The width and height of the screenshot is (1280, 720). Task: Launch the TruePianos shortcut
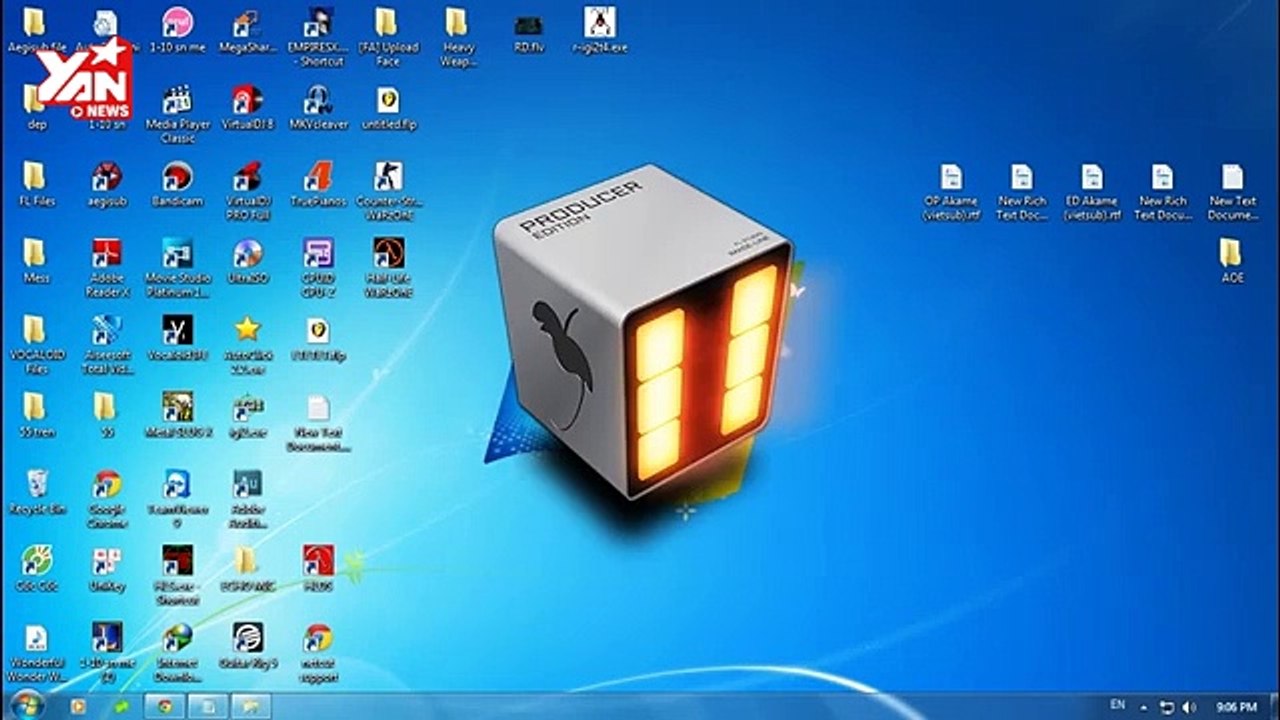tap(318, 185)
